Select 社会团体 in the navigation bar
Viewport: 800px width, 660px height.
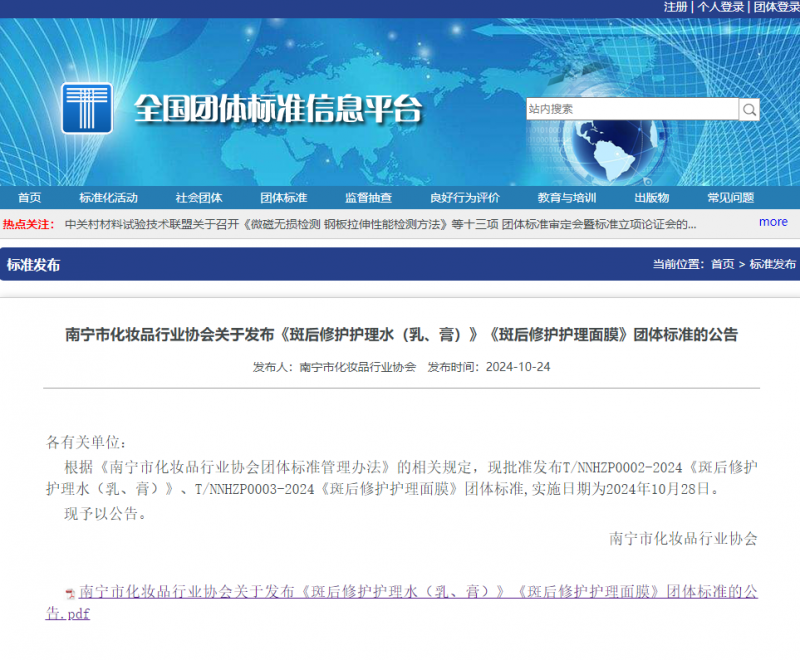click(198, 198)
